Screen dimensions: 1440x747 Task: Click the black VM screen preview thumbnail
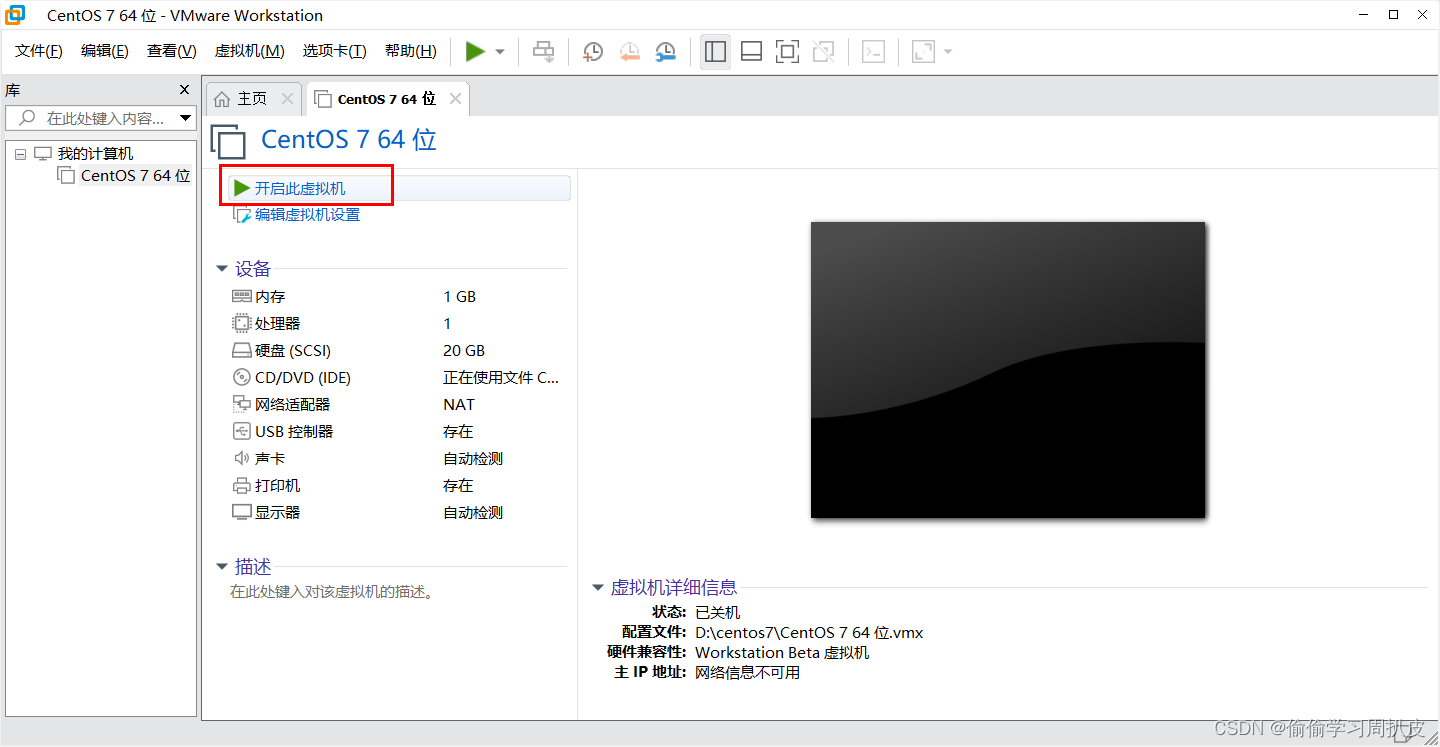pyautogui.click(x=1008, y=370)
